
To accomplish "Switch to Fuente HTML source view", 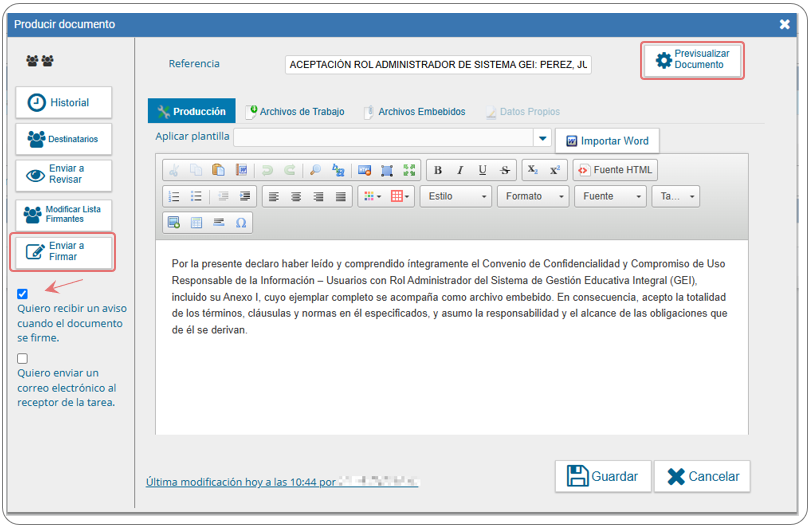I will pos(615,170).
